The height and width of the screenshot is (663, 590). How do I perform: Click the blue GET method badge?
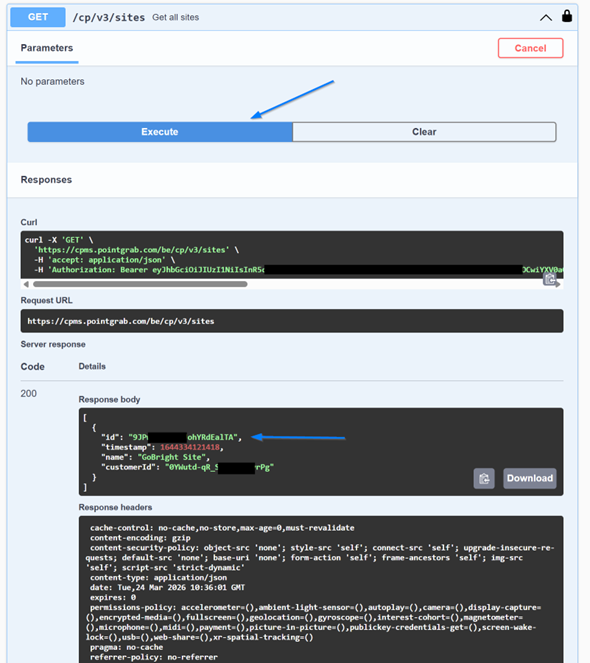[38, 17]
